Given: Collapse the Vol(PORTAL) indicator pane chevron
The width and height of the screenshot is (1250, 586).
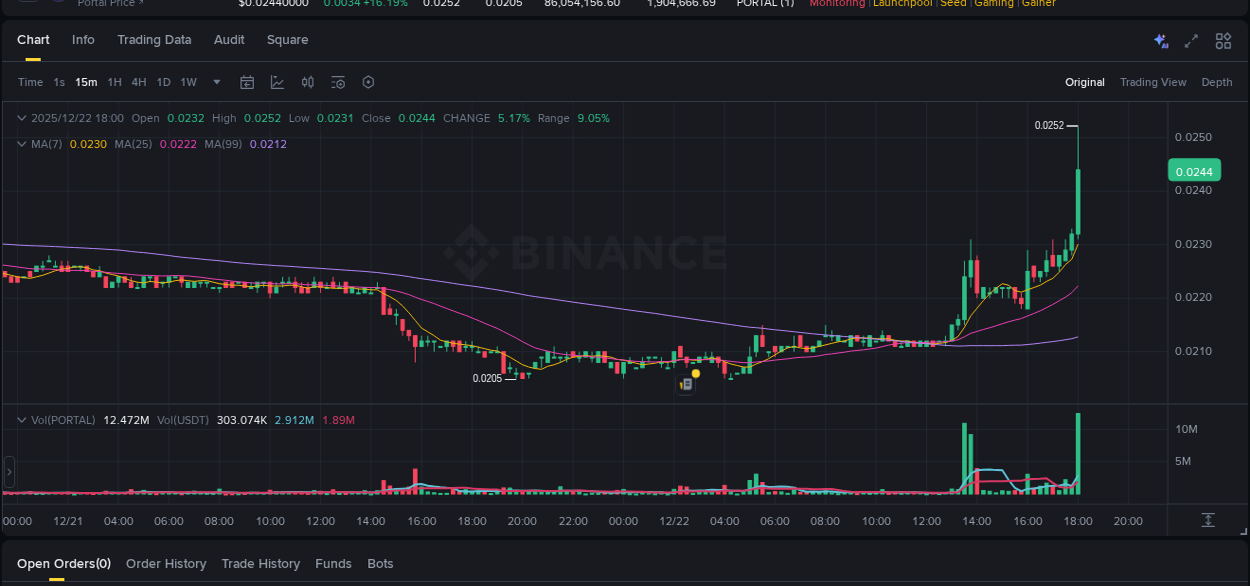Looking at the screenshot, I should click(21, 419).
